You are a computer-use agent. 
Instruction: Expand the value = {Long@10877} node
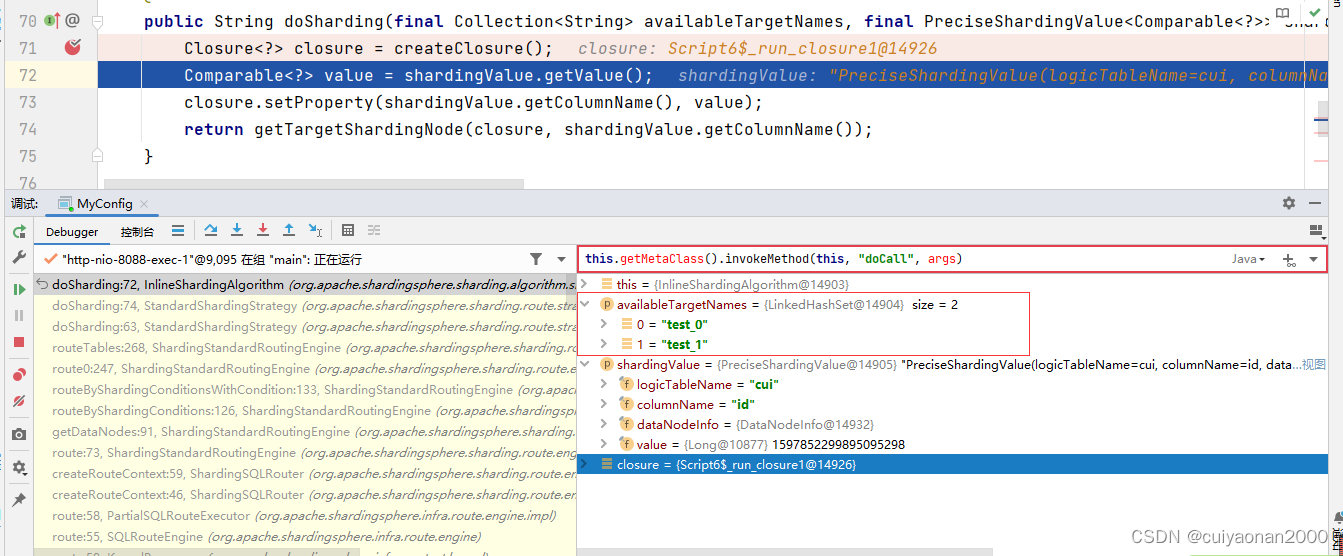[x=603, y=444]
